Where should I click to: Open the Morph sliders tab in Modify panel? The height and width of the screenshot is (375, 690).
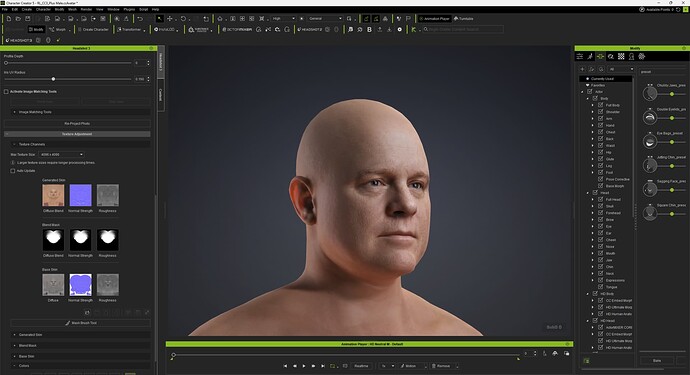click(x=600, y=56)
